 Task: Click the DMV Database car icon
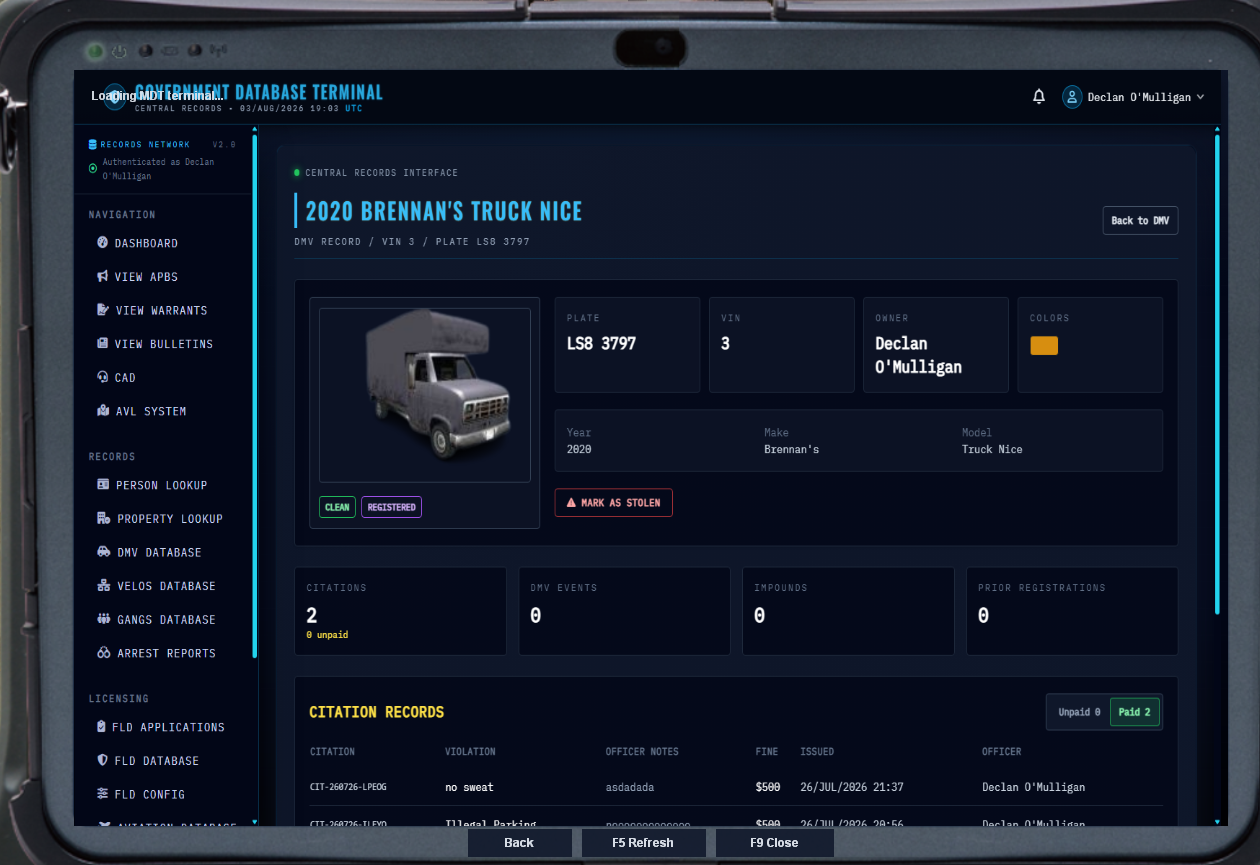[x=103, y=552]
